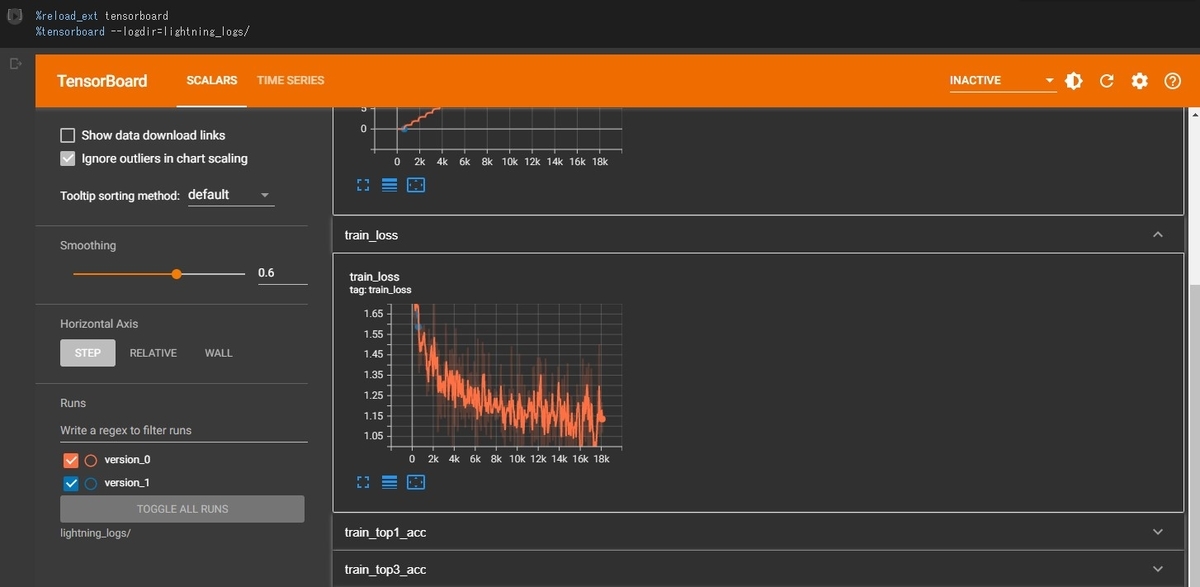Screen dimensions: 1200x587
Task: Click the notebook cell run icon
Action: click(15, 16)
